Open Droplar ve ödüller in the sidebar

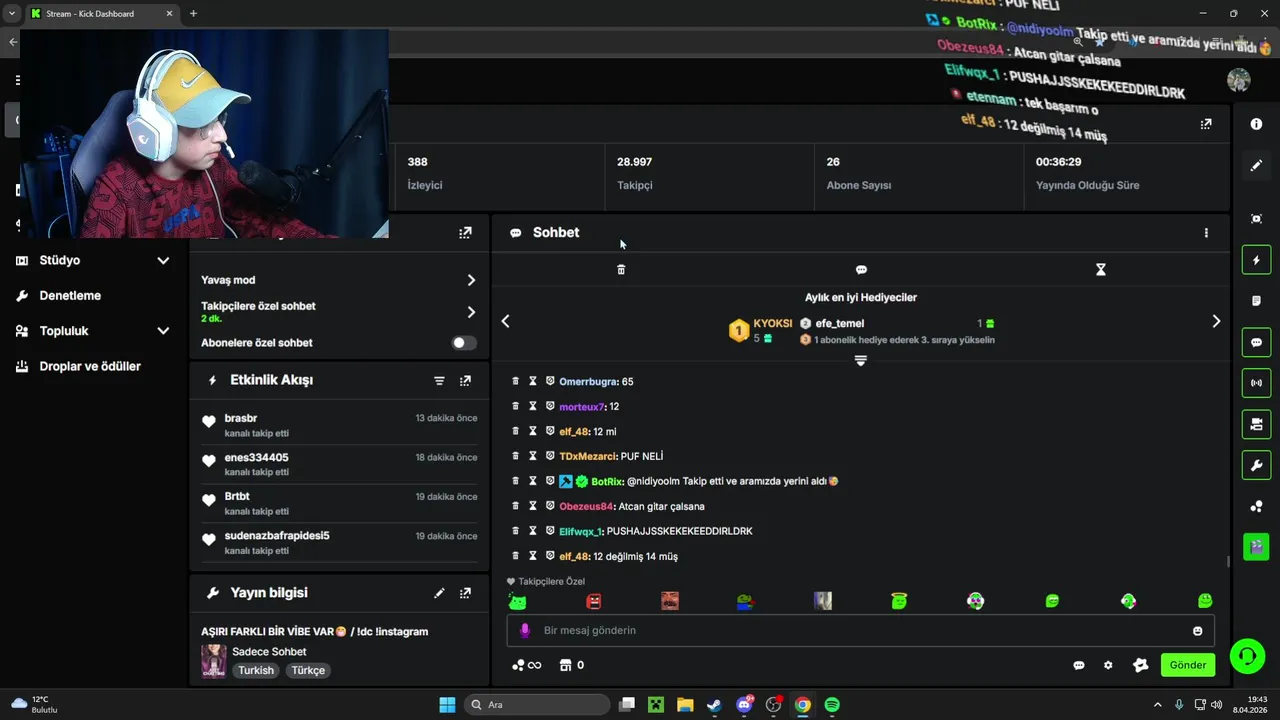(x=90, y=366)
